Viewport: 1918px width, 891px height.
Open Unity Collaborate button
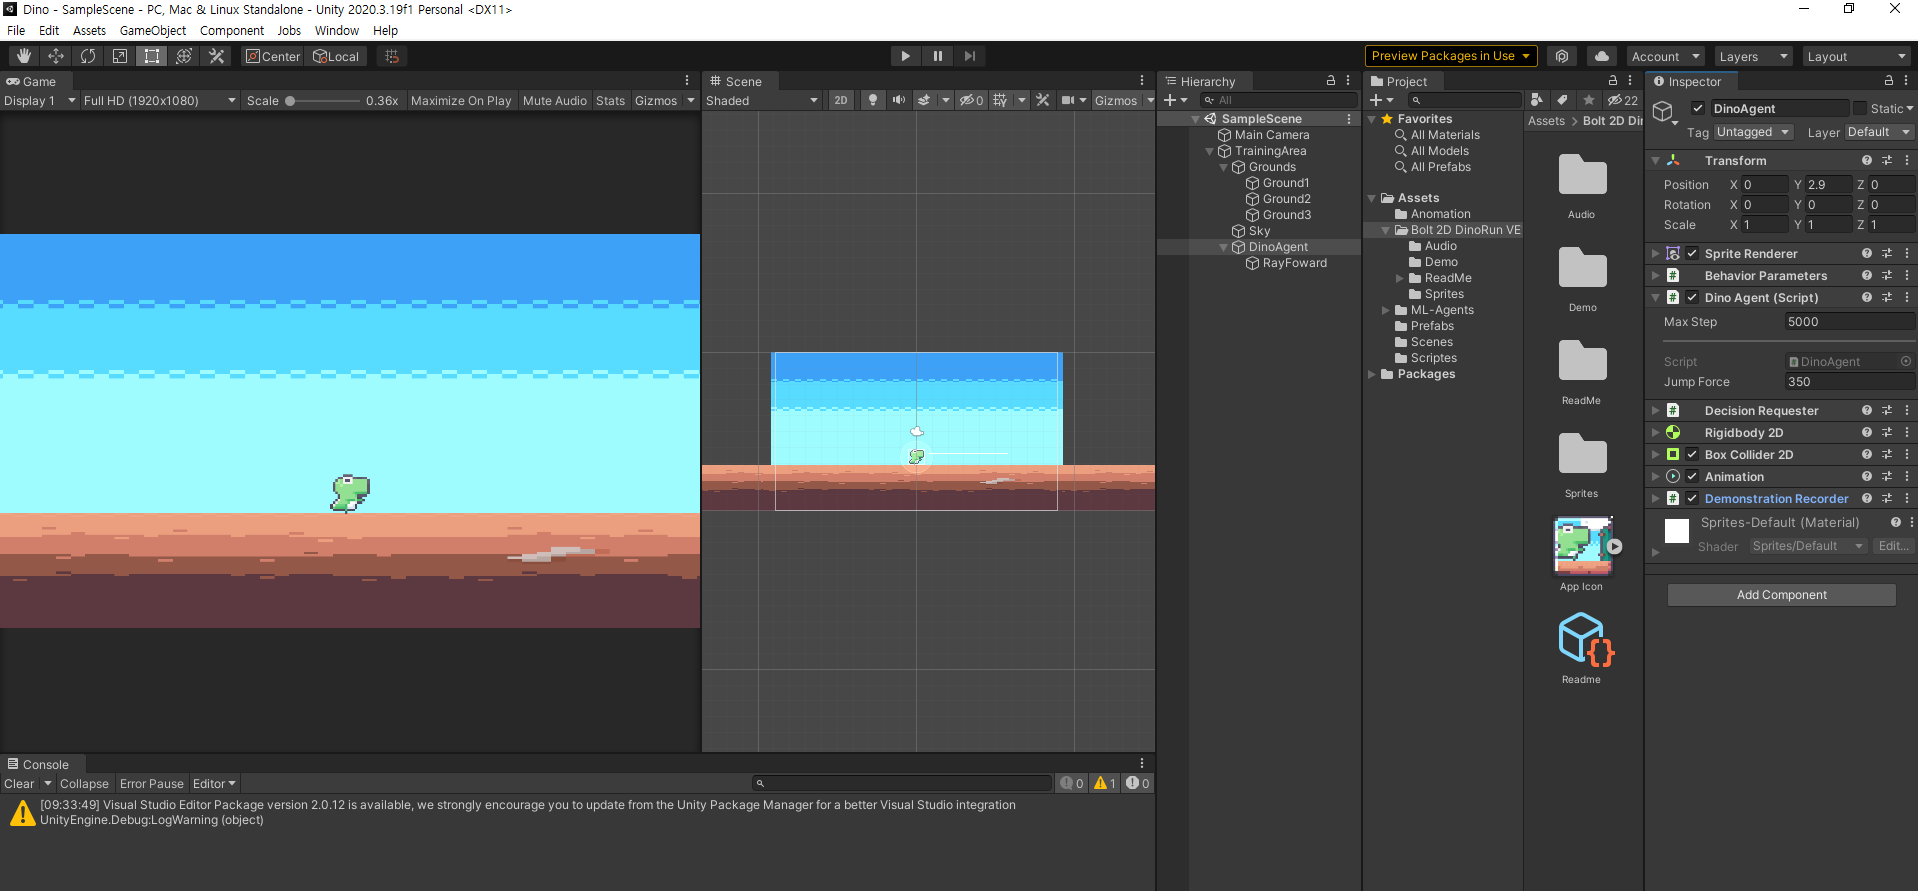(1562, 56)
